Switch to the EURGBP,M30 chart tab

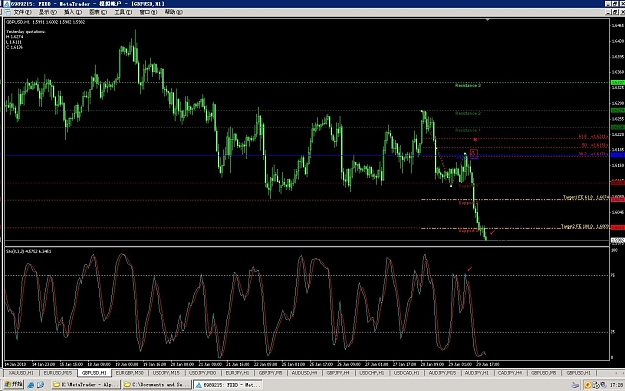tap(130, 373)
